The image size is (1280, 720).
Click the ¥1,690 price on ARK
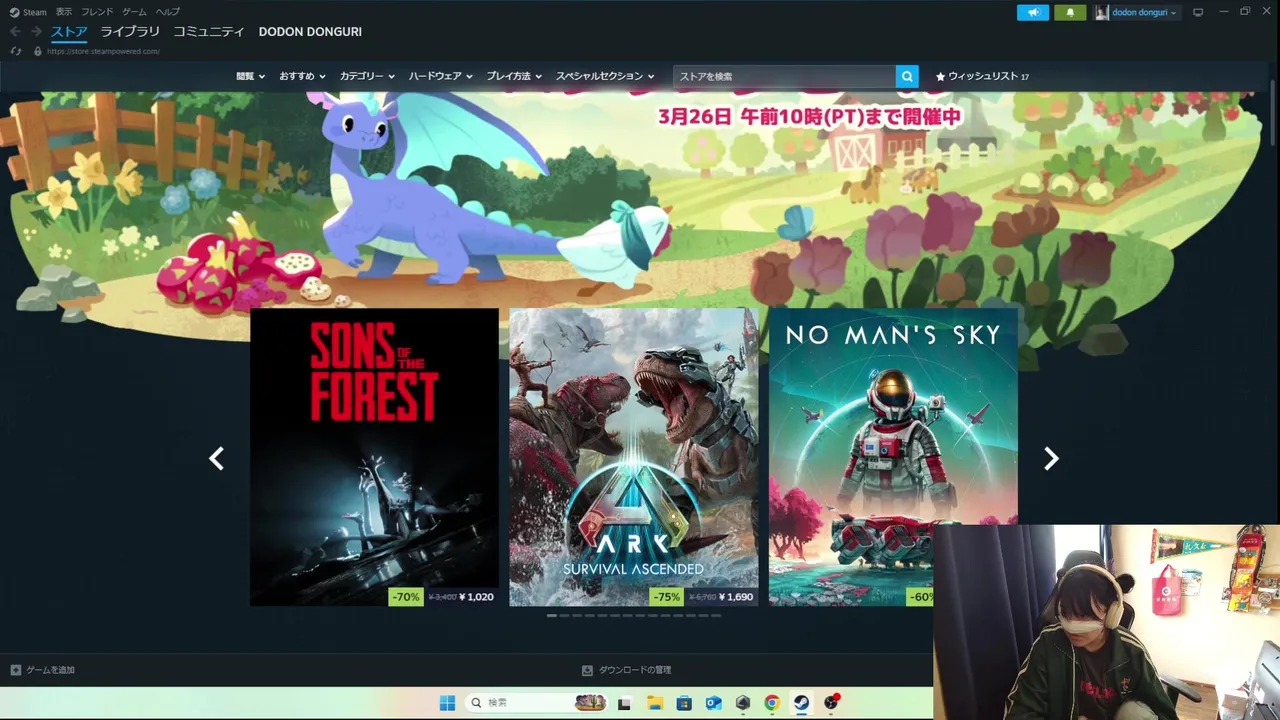[736, 596]
